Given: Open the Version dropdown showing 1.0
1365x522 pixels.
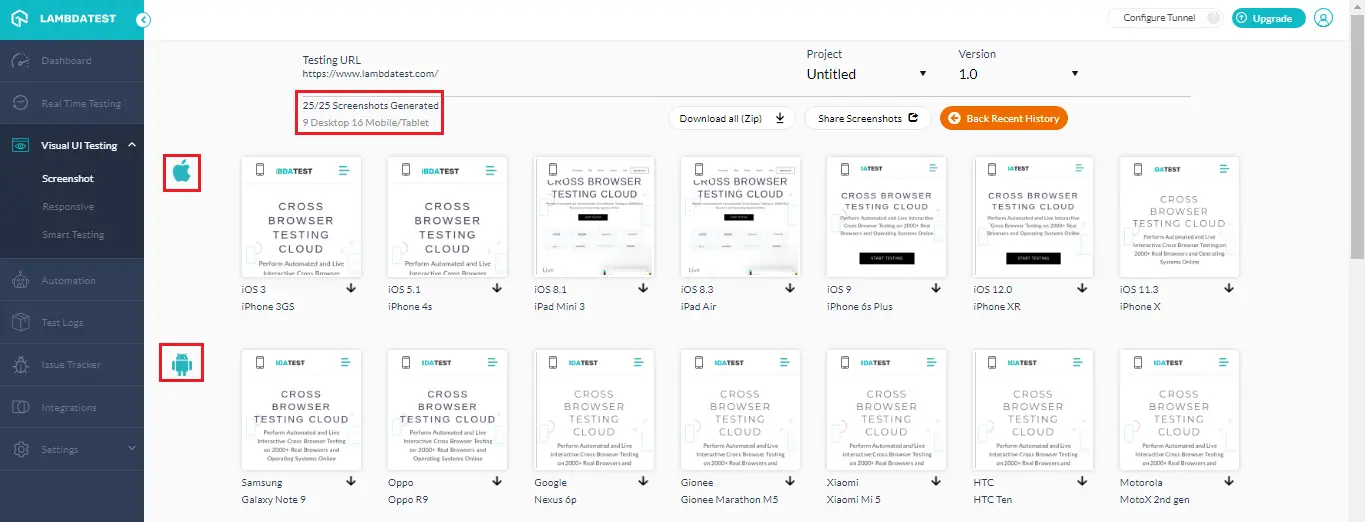Looking at the screenshot, I should (x=1018, y=74).
